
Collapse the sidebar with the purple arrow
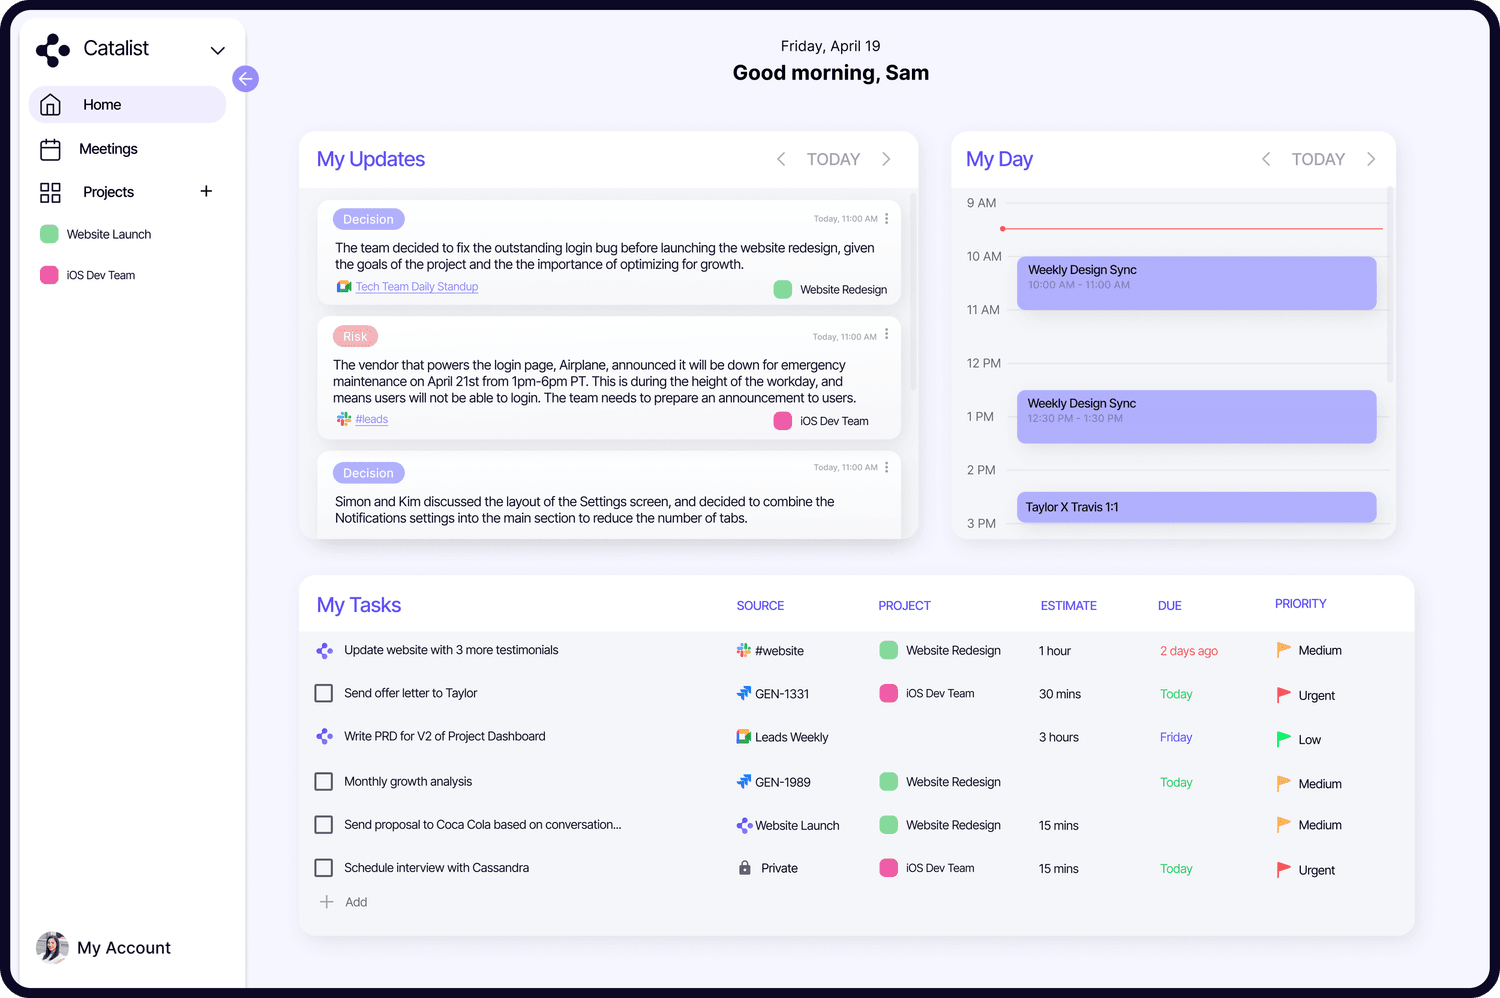(245, 78)
